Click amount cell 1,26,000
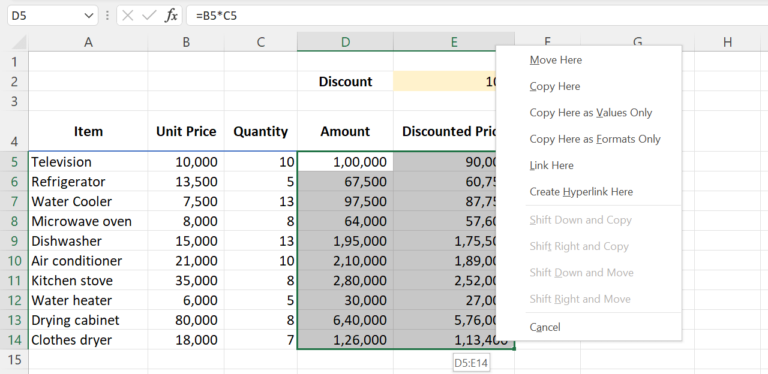The image size is (768, 374). (x=345, y=340)
